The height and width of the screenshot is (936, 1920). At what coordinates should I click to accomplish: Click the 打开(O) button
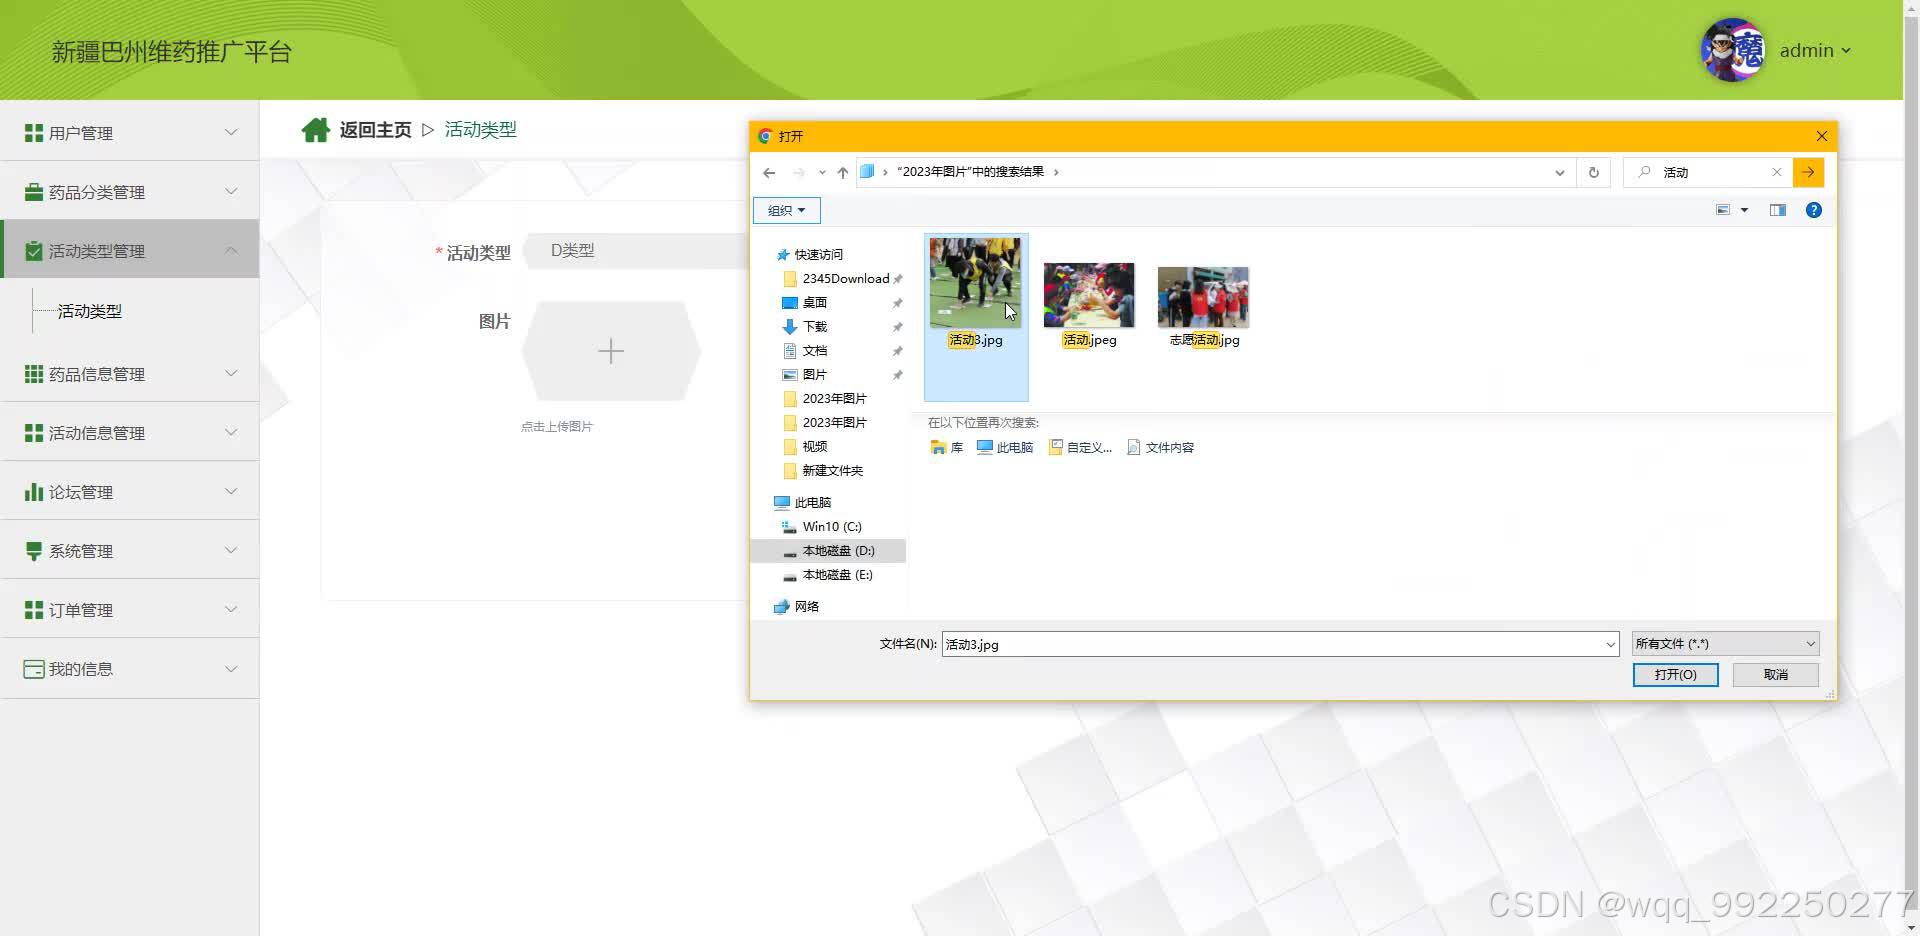pyautogui.click(x=1676, y=675)
